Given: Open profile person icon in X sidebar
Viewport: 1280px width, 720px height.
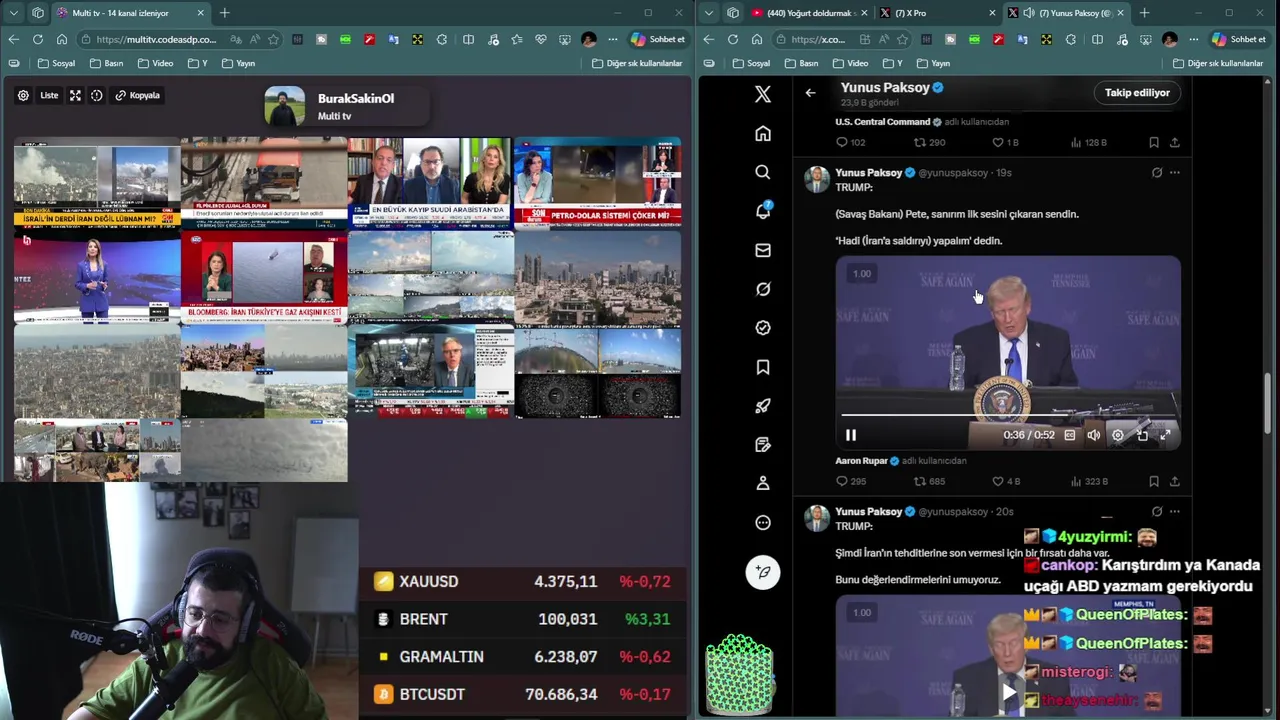Looking at the screenshot, I should [763, 483].
